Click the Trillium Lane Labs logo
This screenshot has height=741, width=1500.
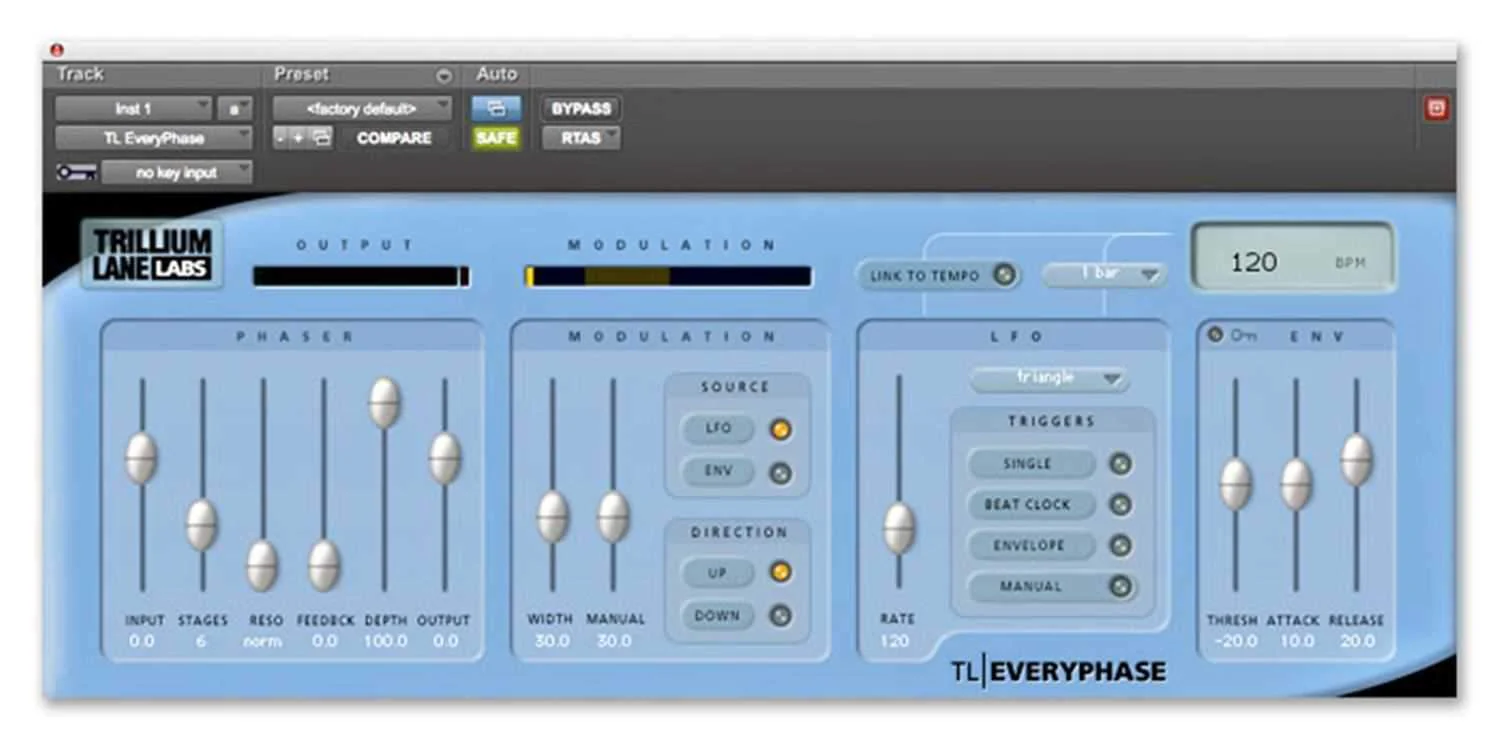coord(153,254)
